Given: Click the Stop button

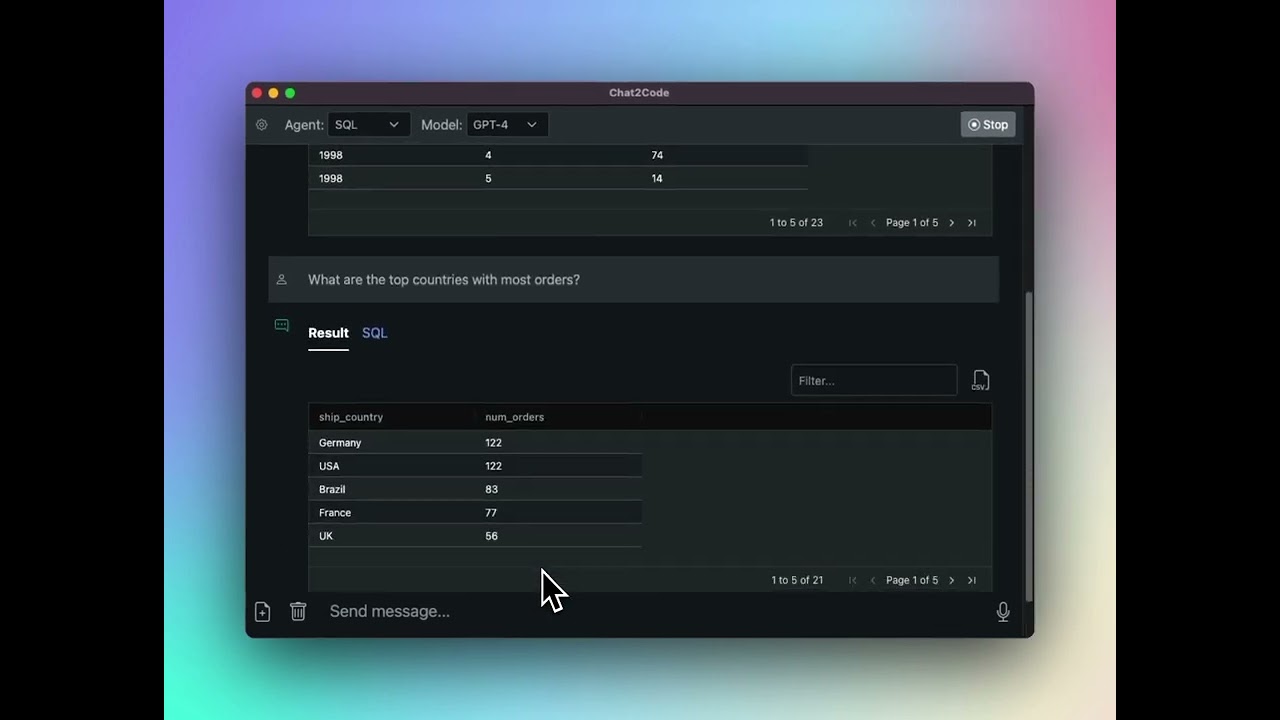Looking at the screenshot, I should pyautogui.click(x=988, y=125).
